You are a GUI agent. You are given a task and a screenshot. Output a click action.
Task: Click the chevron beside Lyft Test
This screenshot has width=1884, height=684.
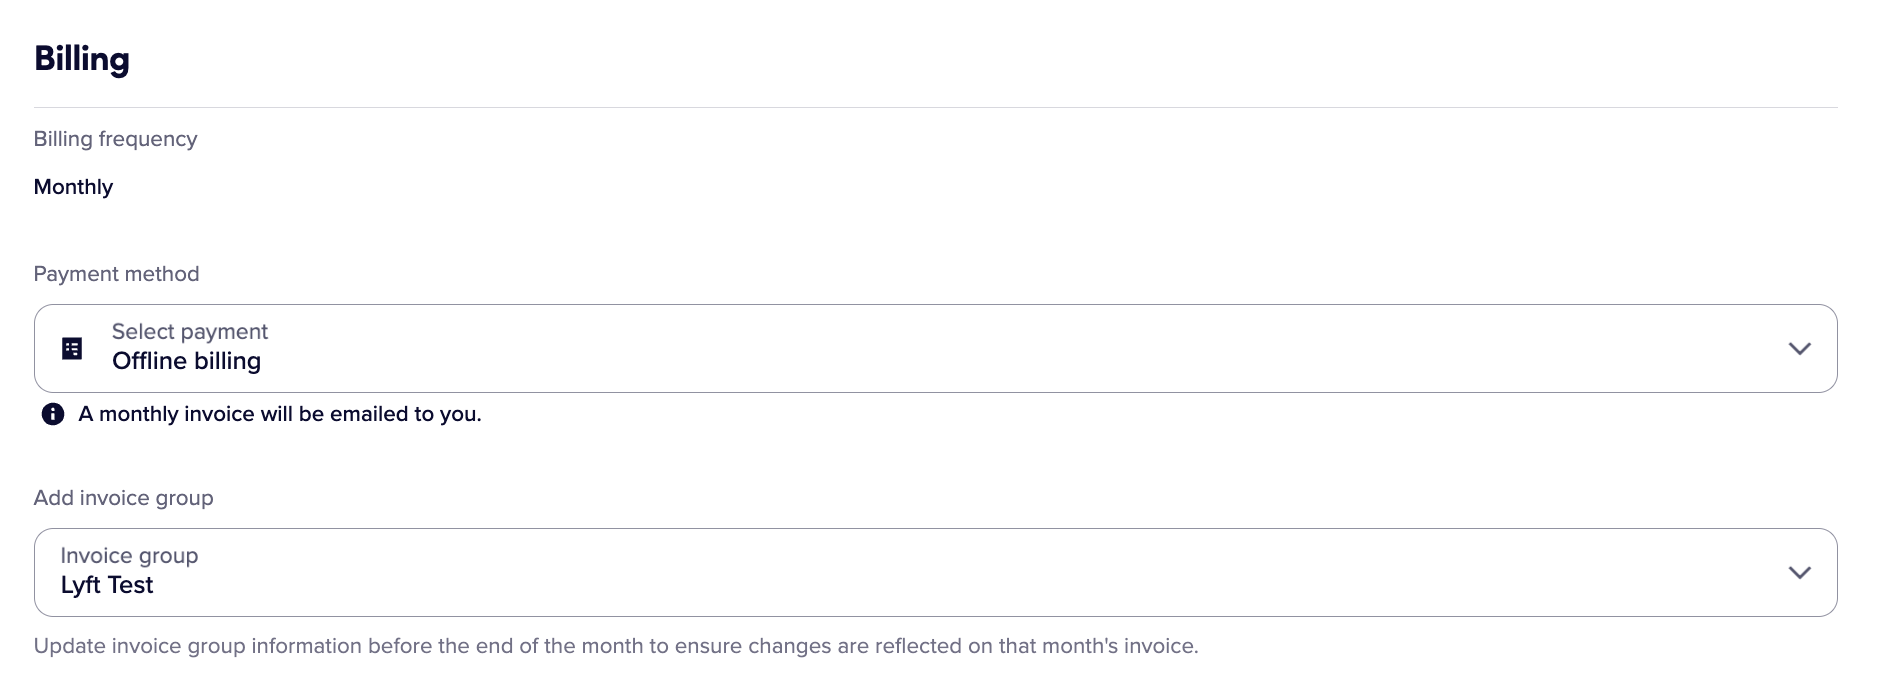[1799, 572]
